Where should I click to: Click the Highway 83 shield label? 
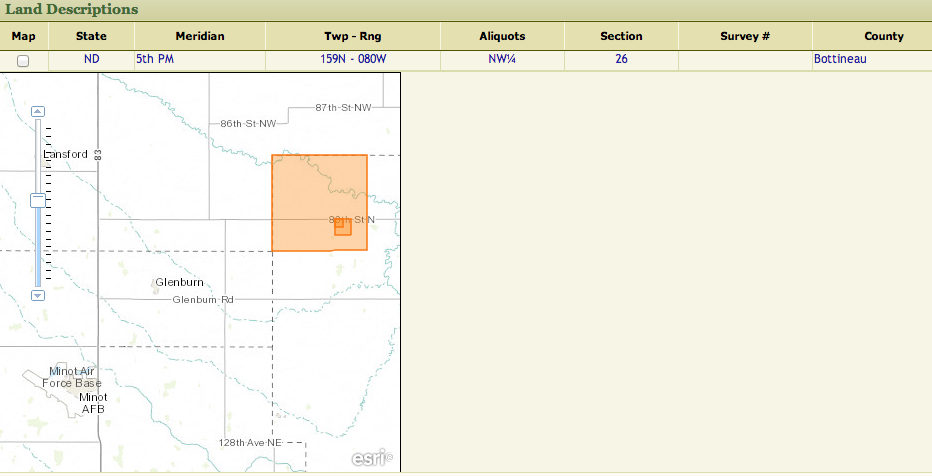(x=98, y=155)
